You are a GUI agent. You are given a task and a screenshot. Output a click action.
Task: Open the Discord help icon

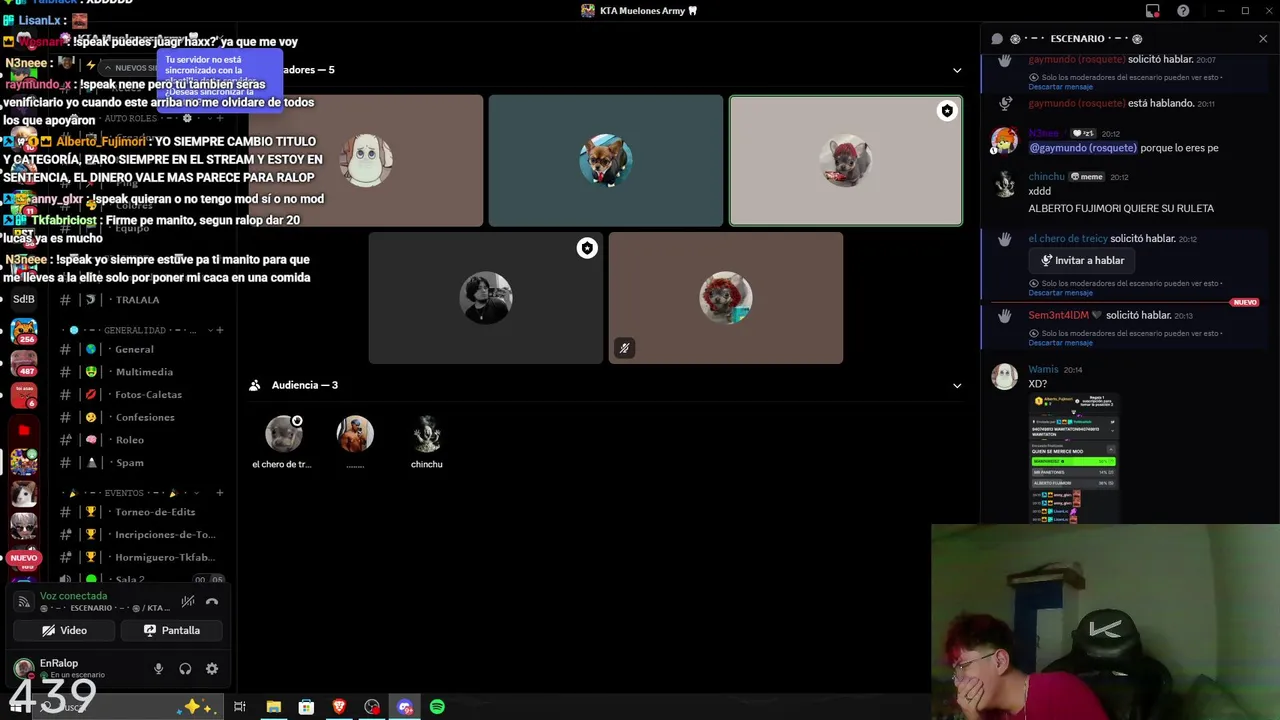[x=1183, y=11]
